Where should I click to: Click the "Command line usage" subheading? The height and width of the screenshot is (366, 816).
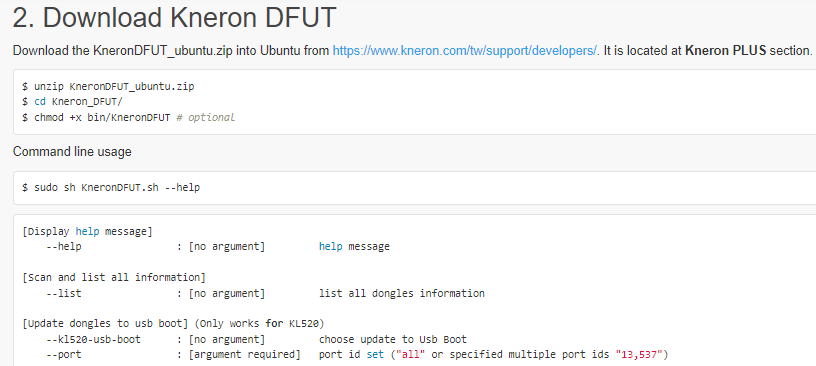click(72, 152)
